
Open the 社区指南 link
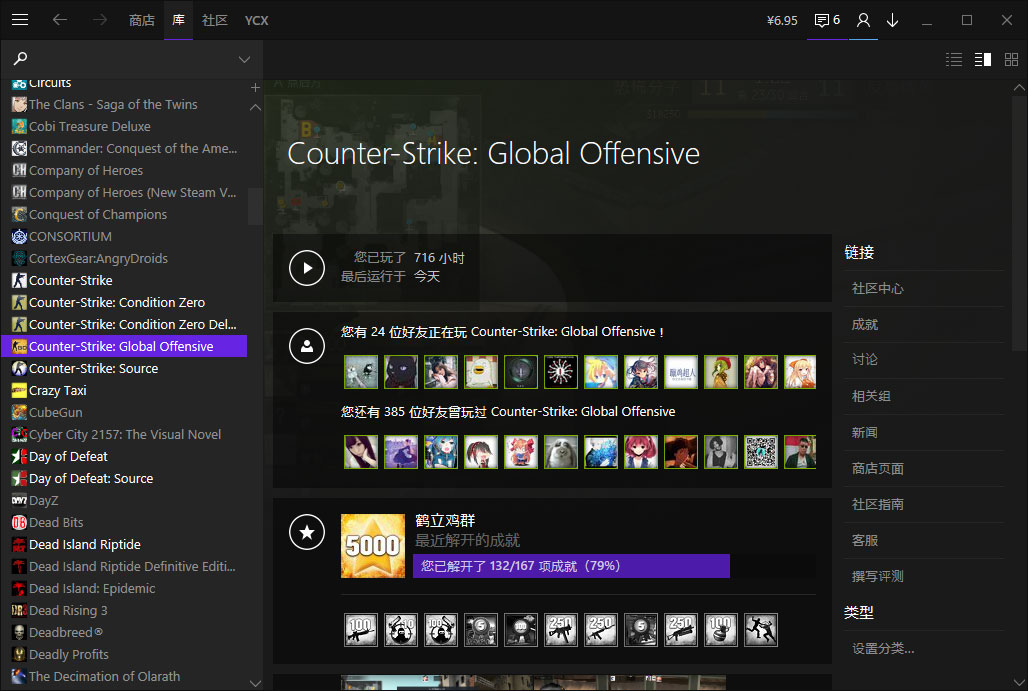pyautogui.click(x=877, y=504)
